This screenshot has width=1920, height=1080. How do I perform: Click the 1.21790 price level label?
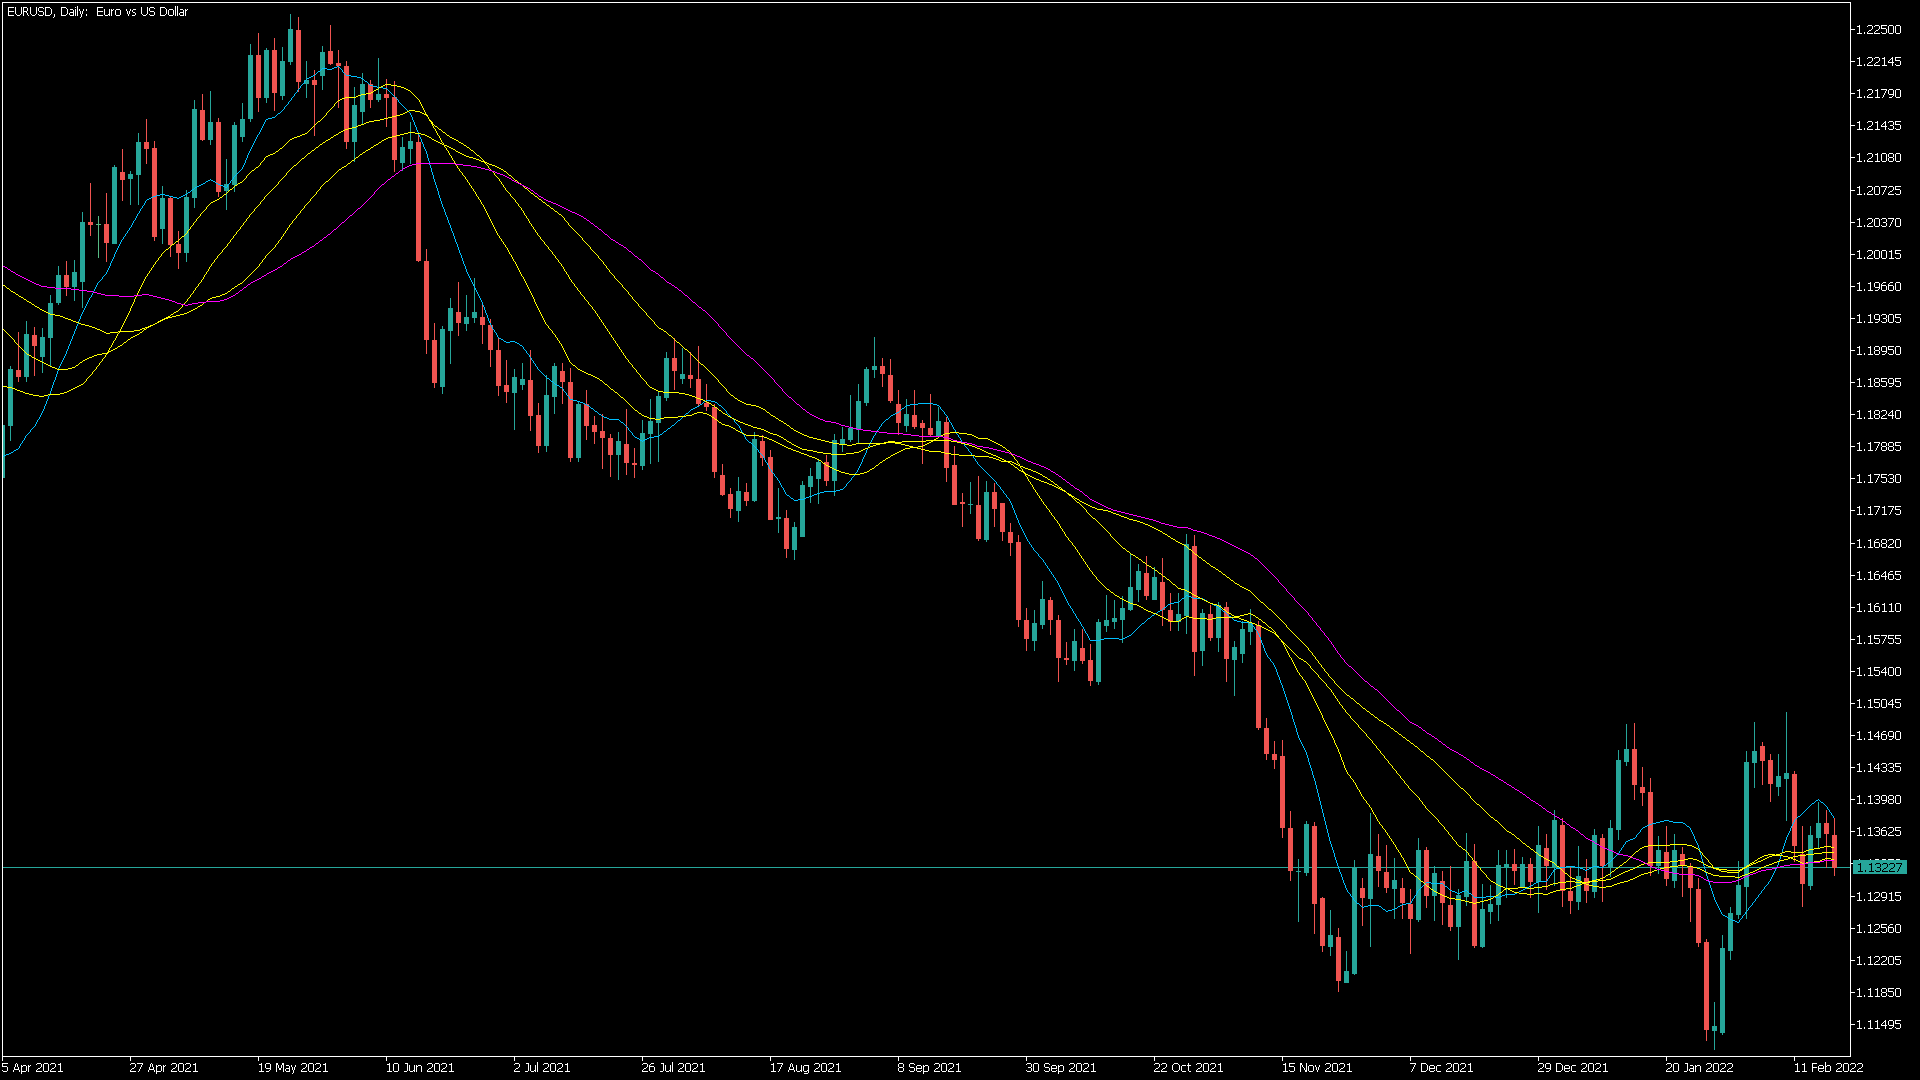[1878, 94]
